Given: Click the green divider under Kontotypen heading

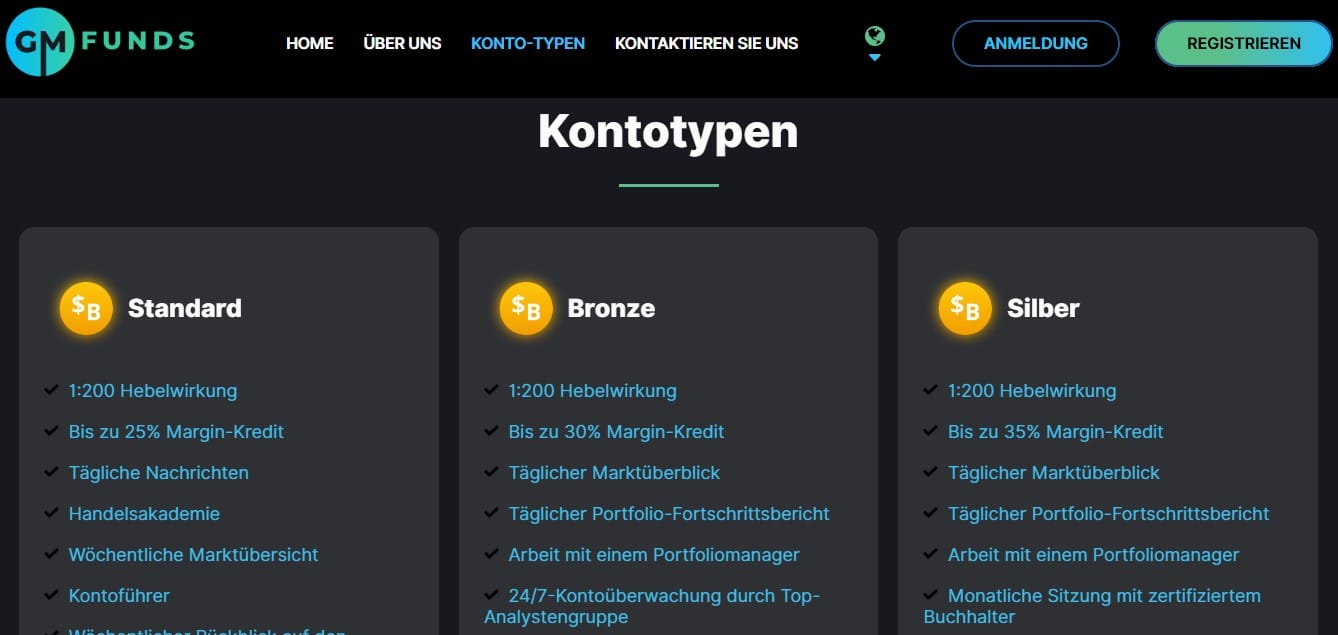Looking at the screenshot, I should click(x=668, y=184).
